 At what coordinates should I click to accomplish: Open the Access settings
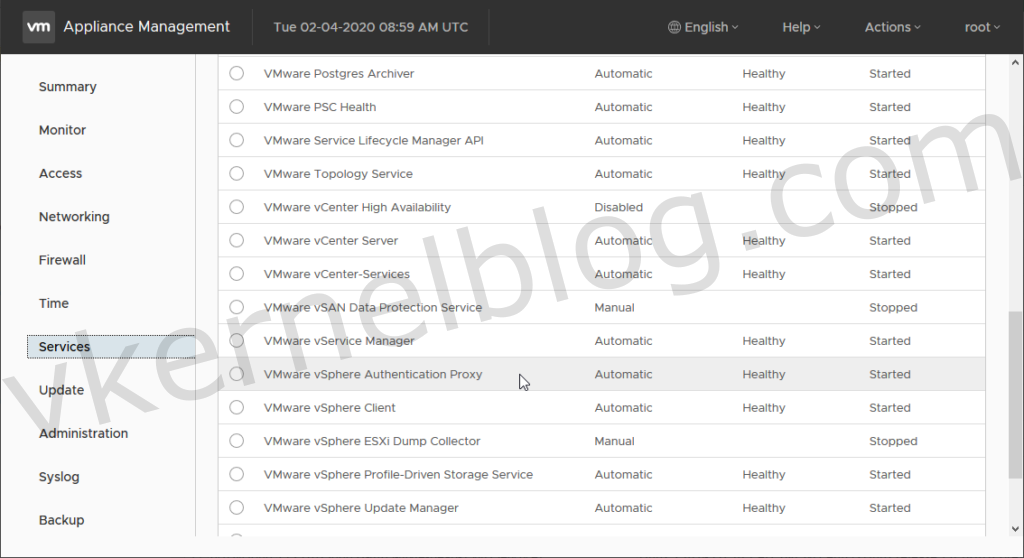60,173
